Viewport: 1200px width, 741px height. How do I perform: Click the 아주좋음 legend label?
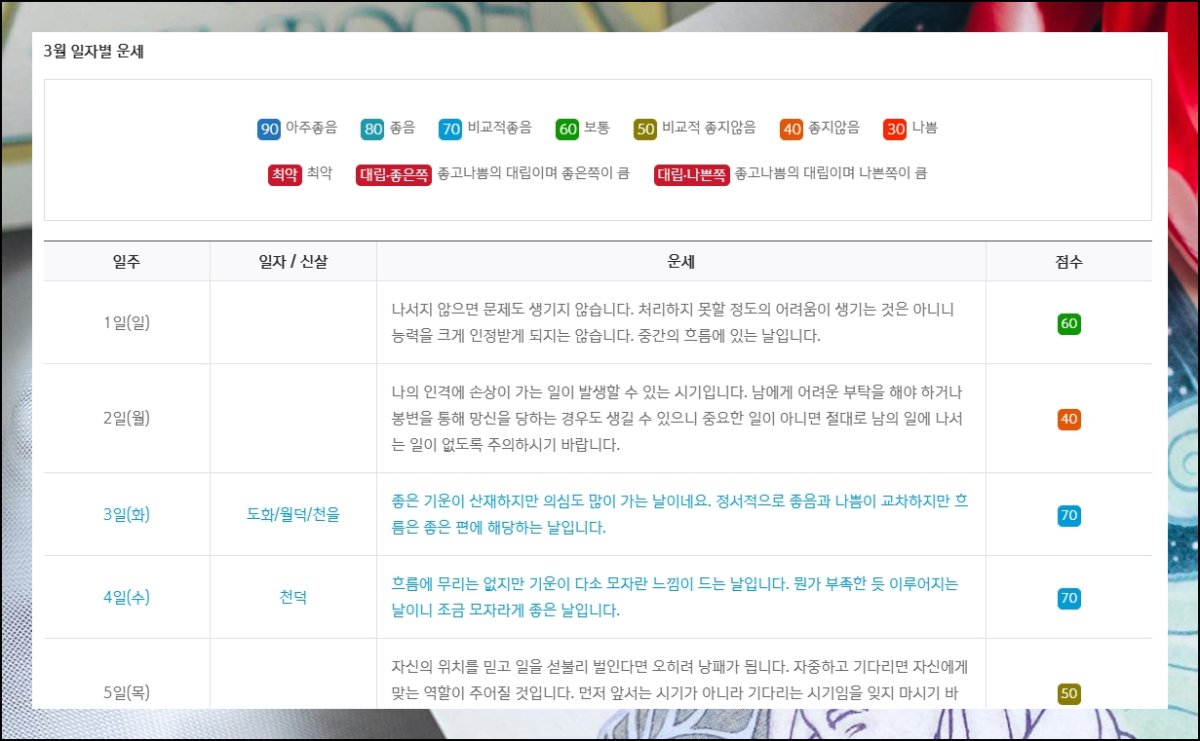tap(311, 129)
